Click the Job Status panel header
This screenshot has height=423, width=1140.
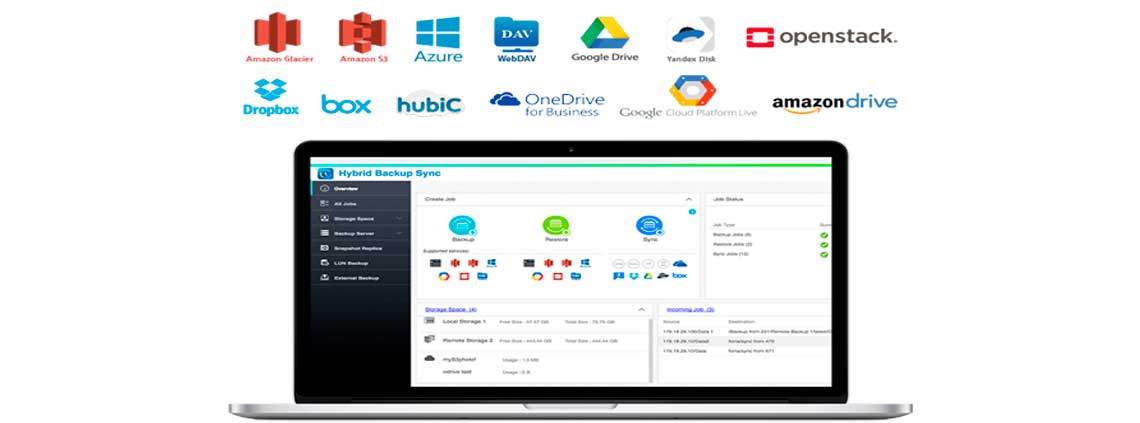pyautogui.click(x=768, y=199)
